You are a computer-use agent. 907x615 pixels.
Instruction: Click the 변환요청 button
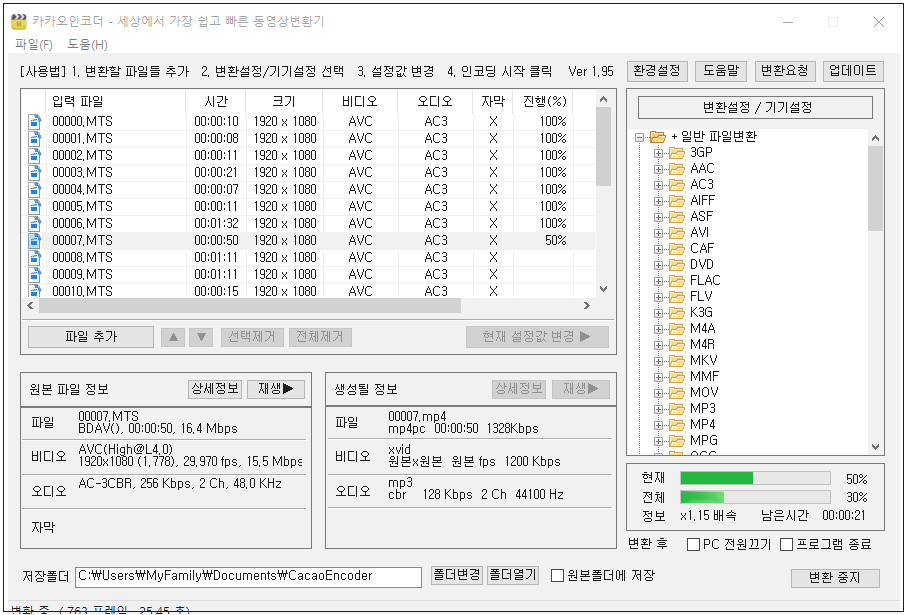(784, 71)
